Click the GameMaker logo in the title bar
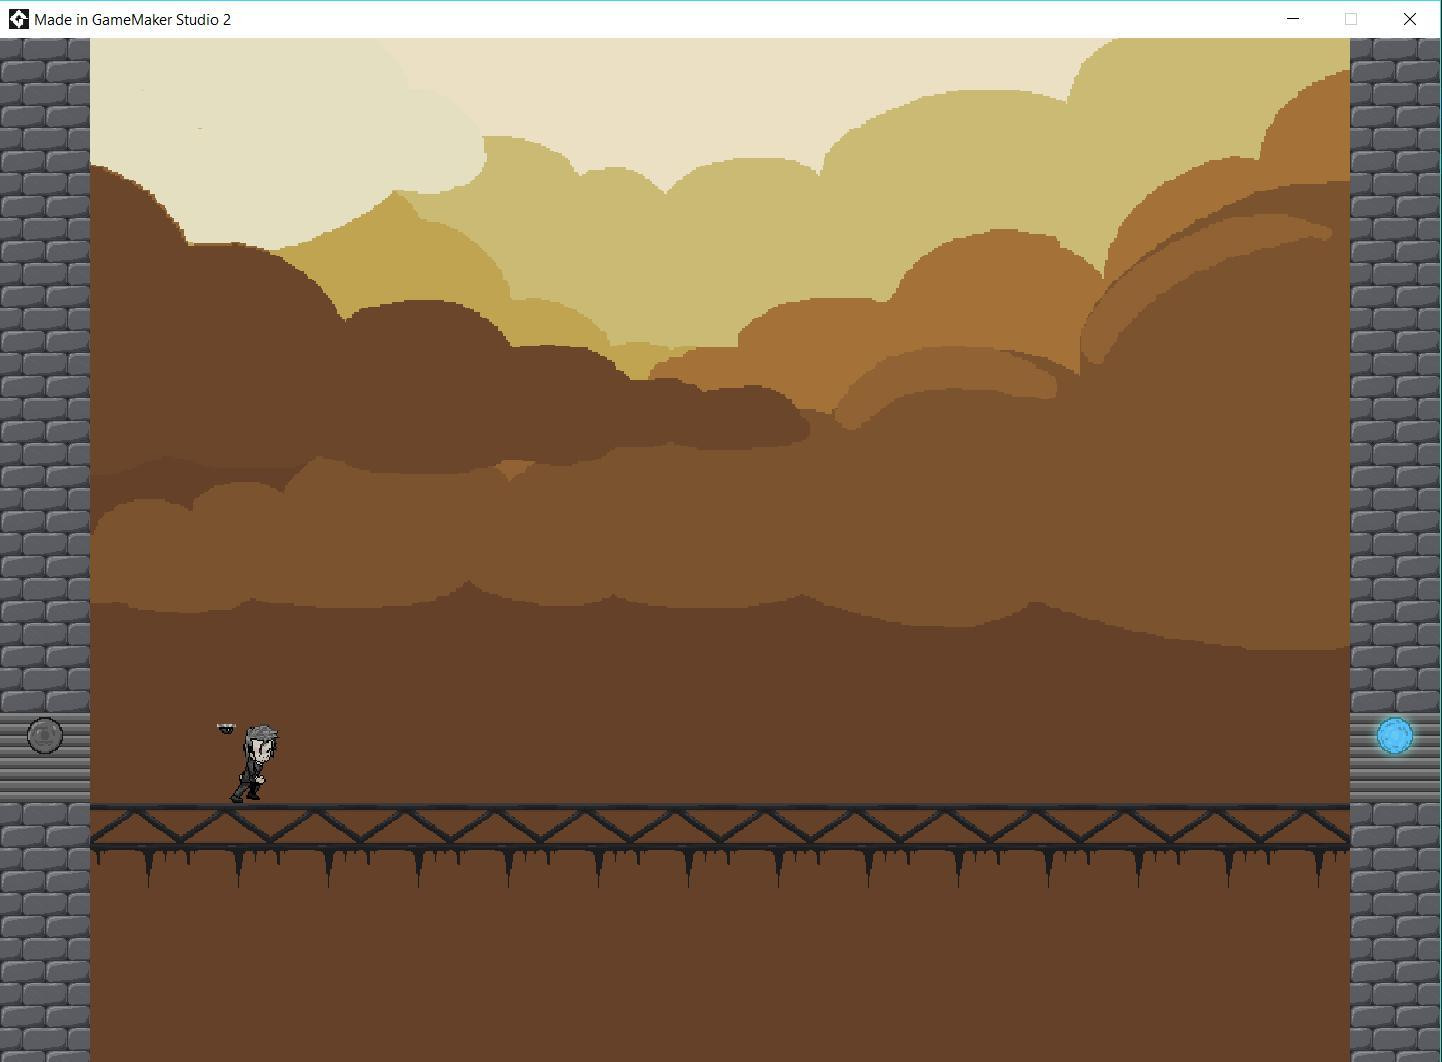Screen dimensions: 1442x1062 pyautogui.click(x=18, y=19)
